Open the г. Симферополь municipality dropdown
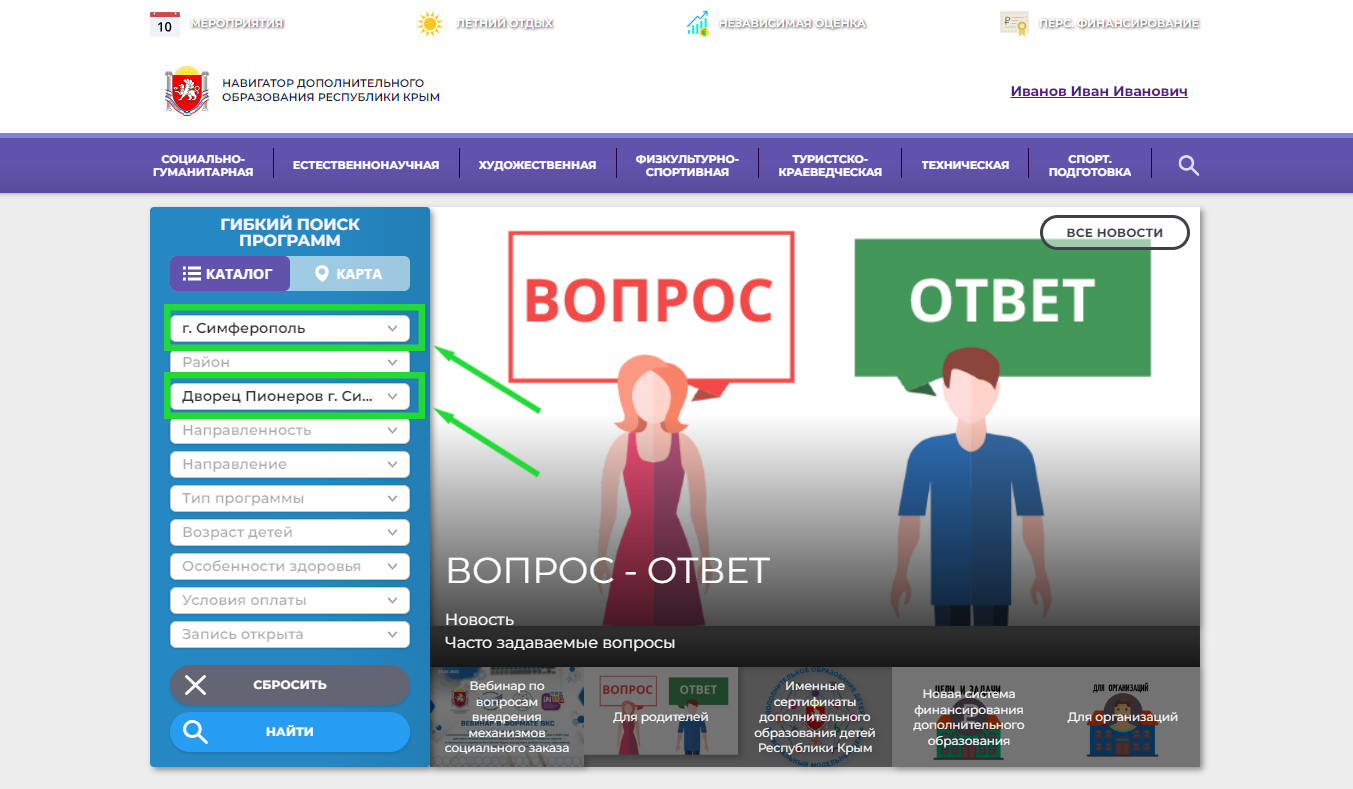 point(290,328)
